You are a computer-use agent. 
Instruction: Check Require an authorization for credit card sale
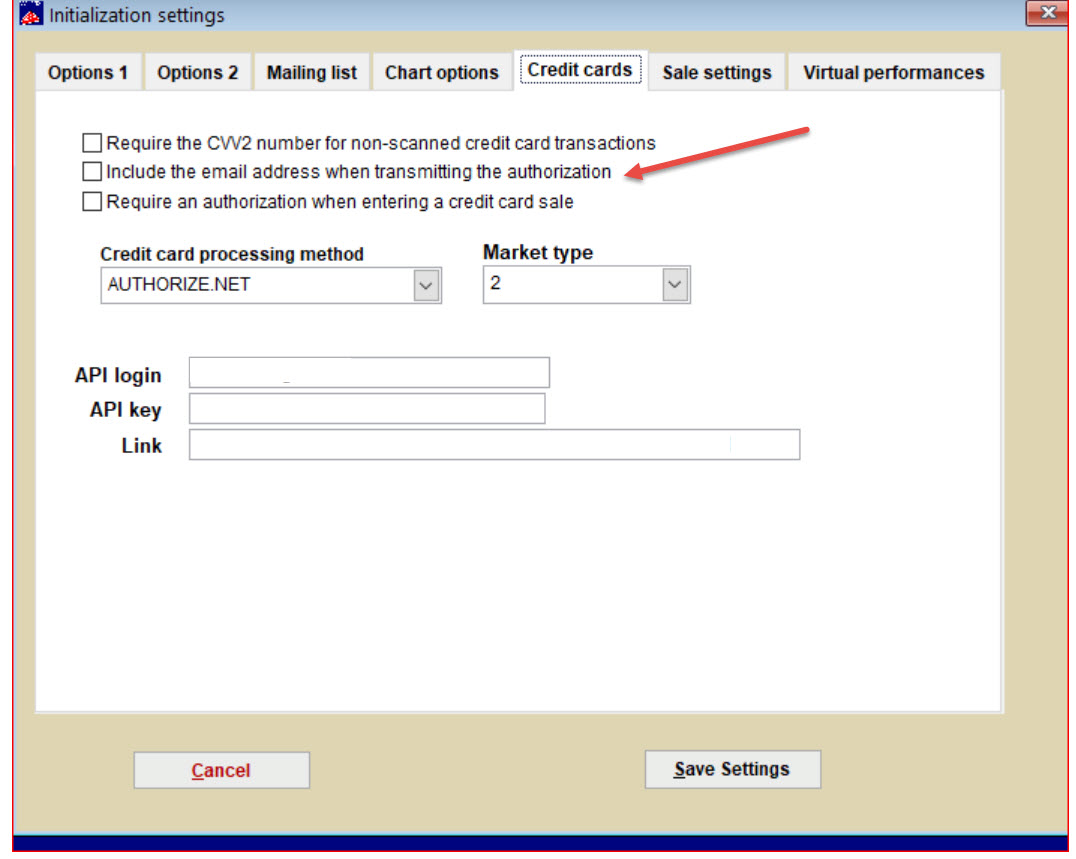pyautogui.click(x=92, y=201)
